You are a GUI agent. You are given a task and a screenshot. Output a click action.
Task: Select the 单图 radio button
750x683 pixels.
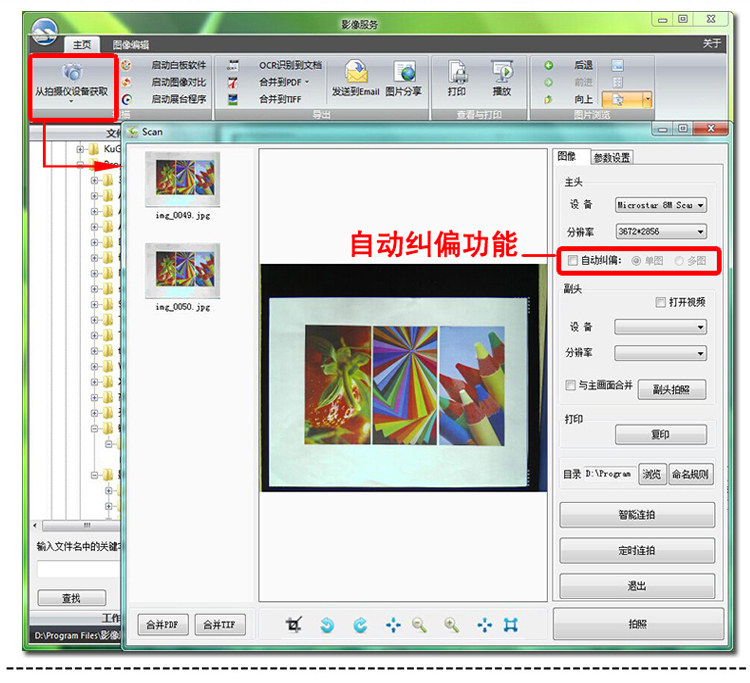pos(636,261)
